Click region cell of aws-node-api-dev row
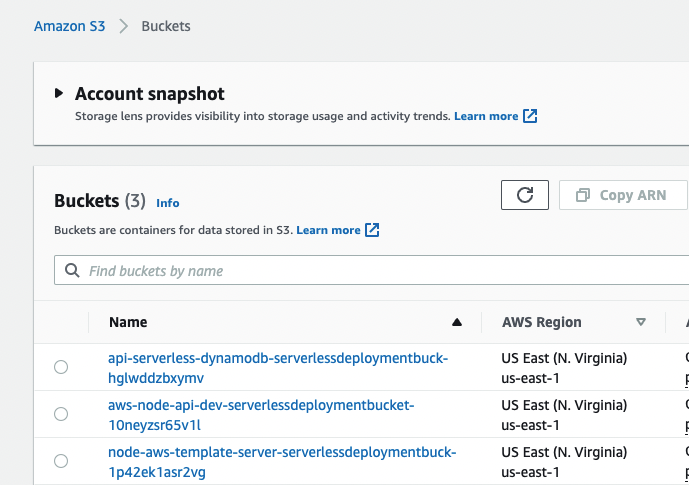Image resolution: width=689 pixels, height=485 pixels. tap(564, 415)
